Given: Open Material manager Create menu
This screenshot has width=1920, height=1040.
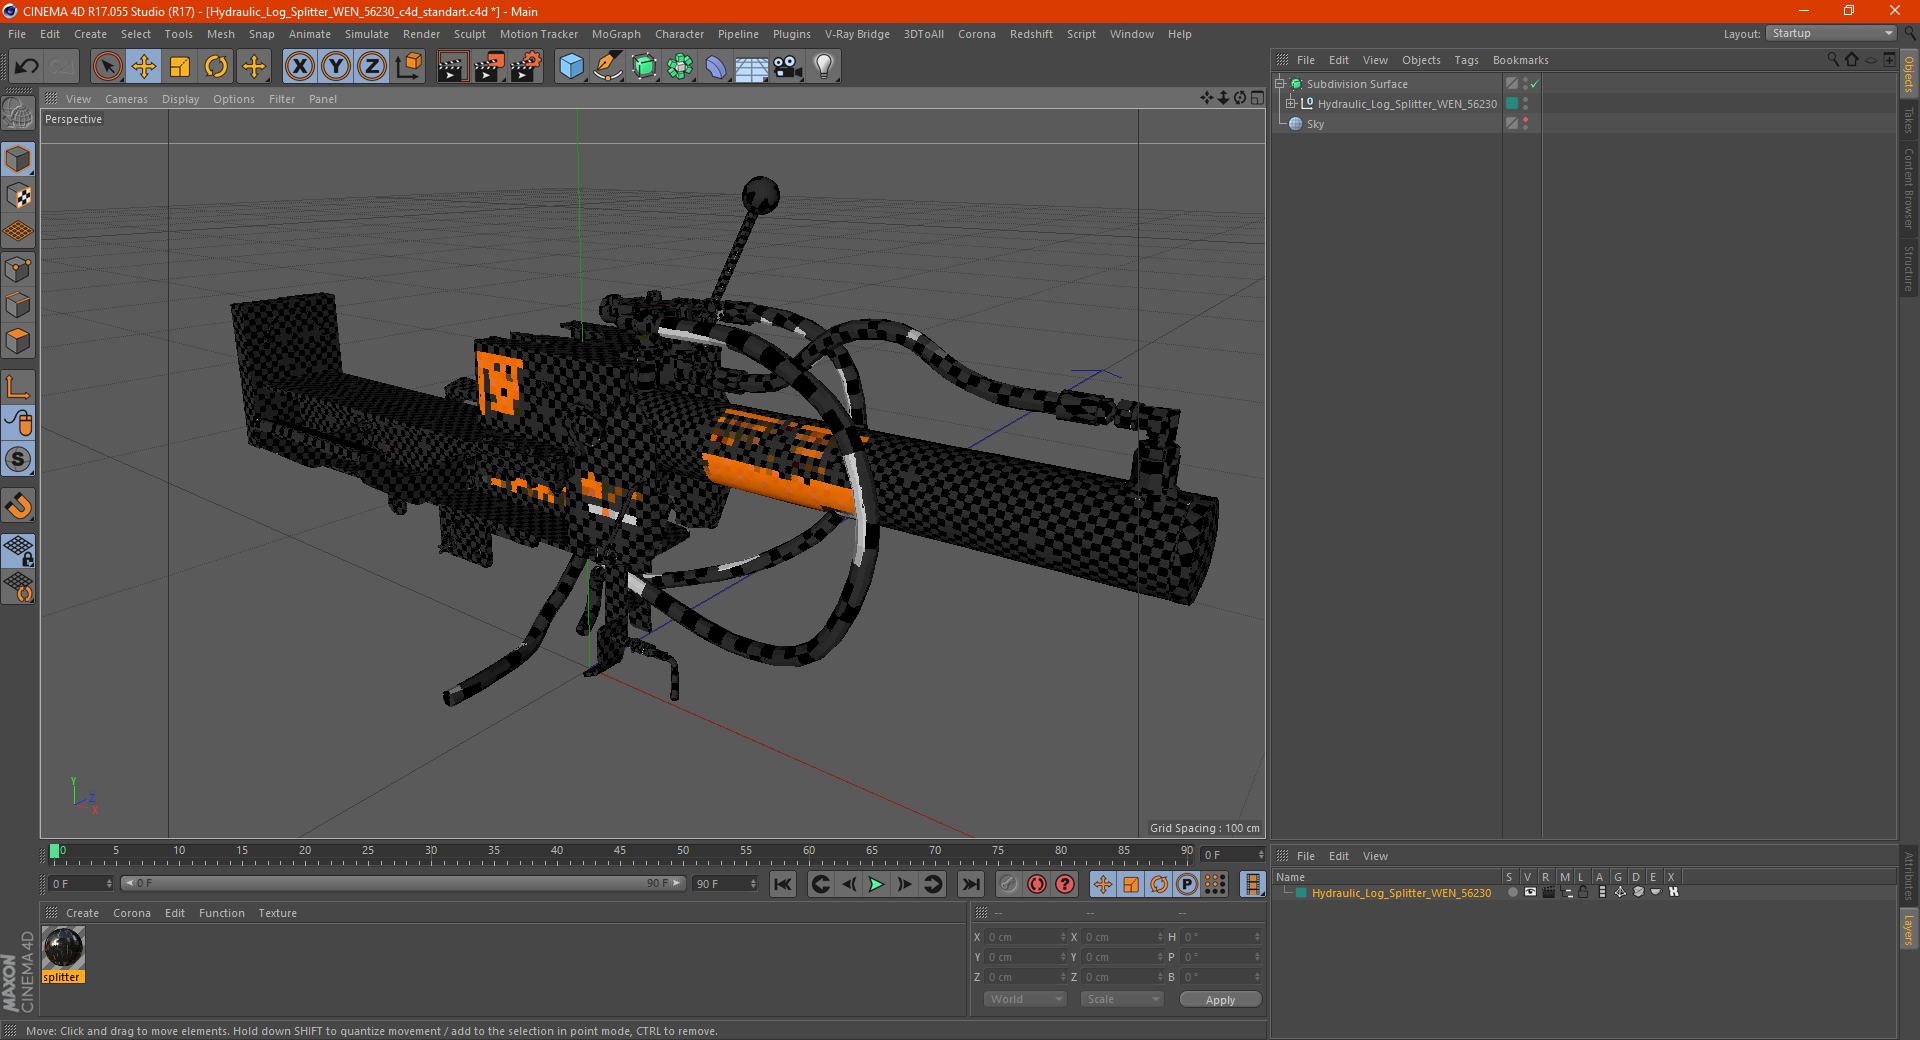Looking at the screenshot, I should (x=82, y=913).
